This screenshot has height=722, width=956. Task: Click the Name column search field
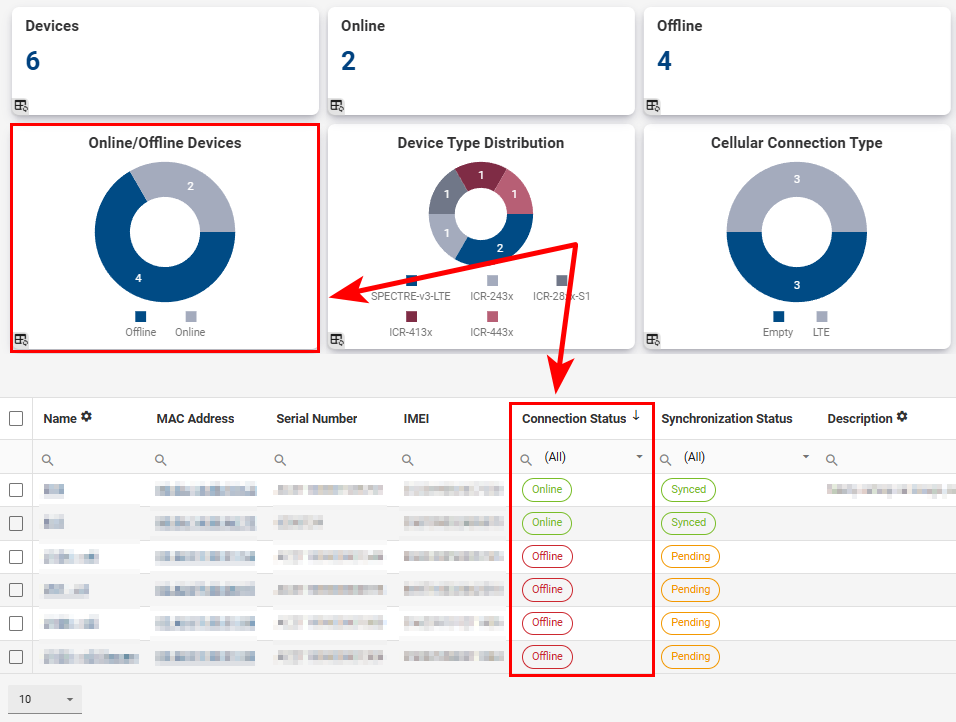[x=95, y=458]
